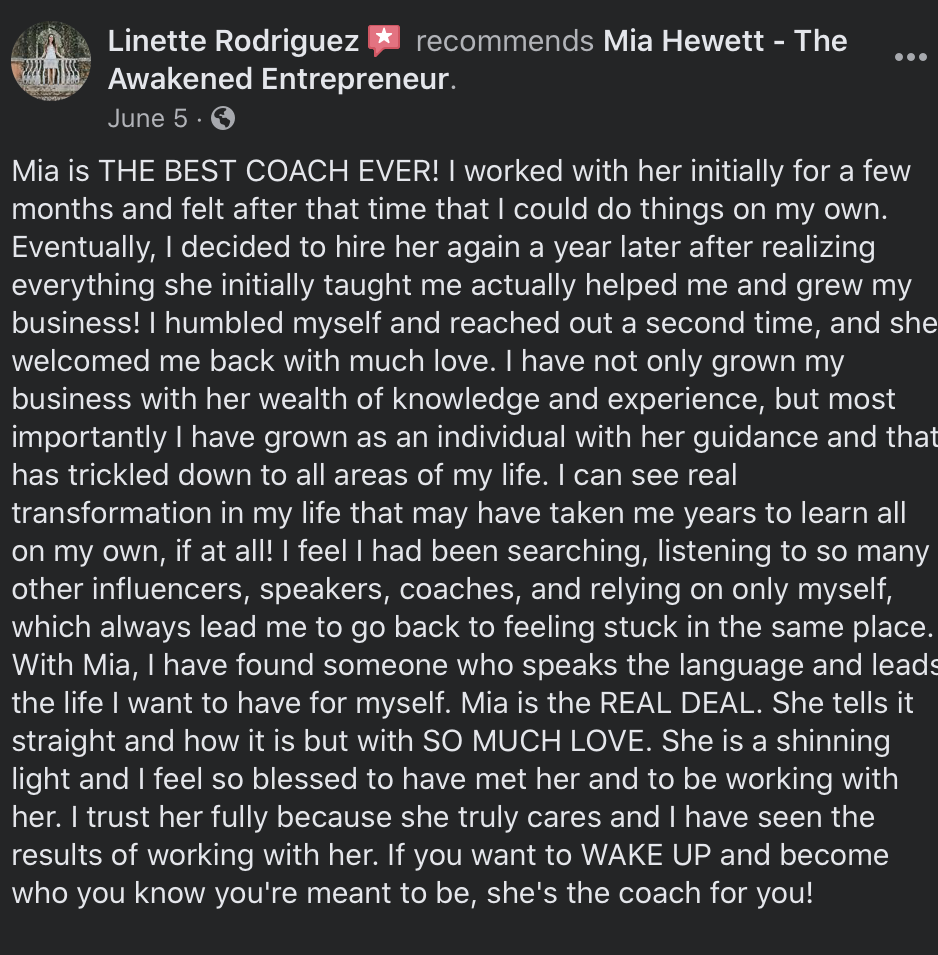Click the THE BEST COACH EVER text
The image size is (938, 955).
(x=269, y=171)
